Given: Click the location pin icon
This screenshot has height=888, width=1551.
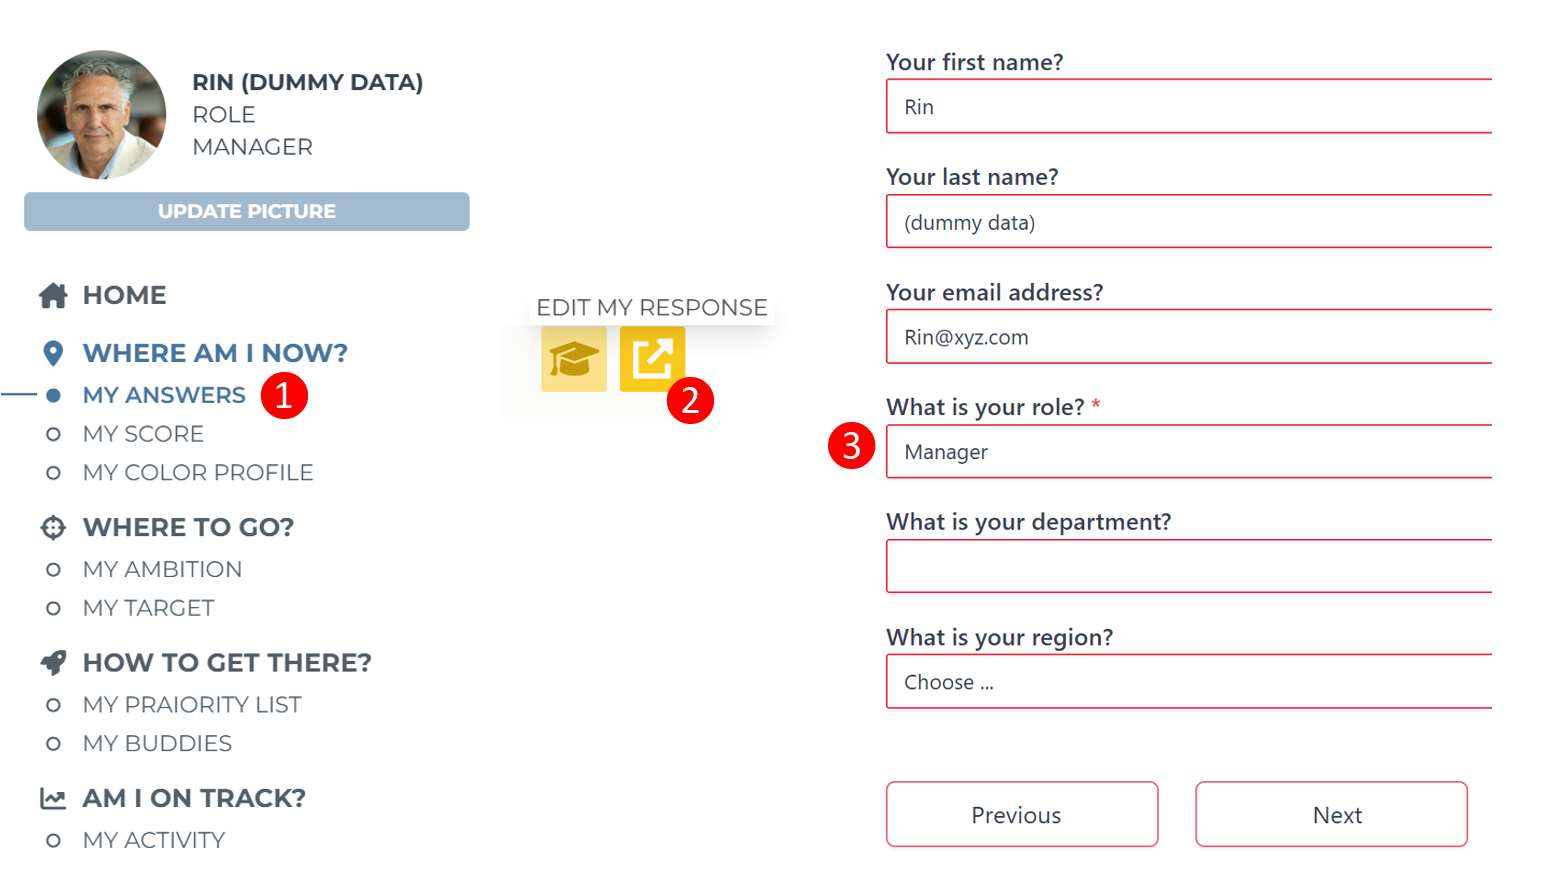Looking at the screenshot, I should click(x=53, y=353).
